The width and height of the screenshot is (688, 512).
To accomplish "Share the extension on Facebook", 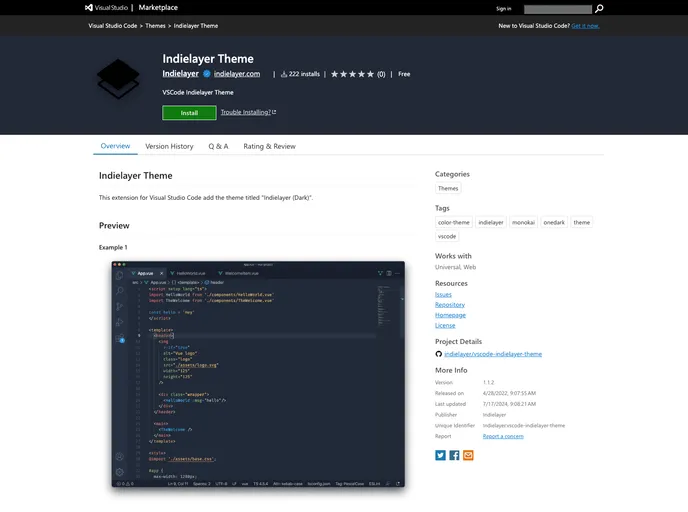I will (x=454, y=455).
